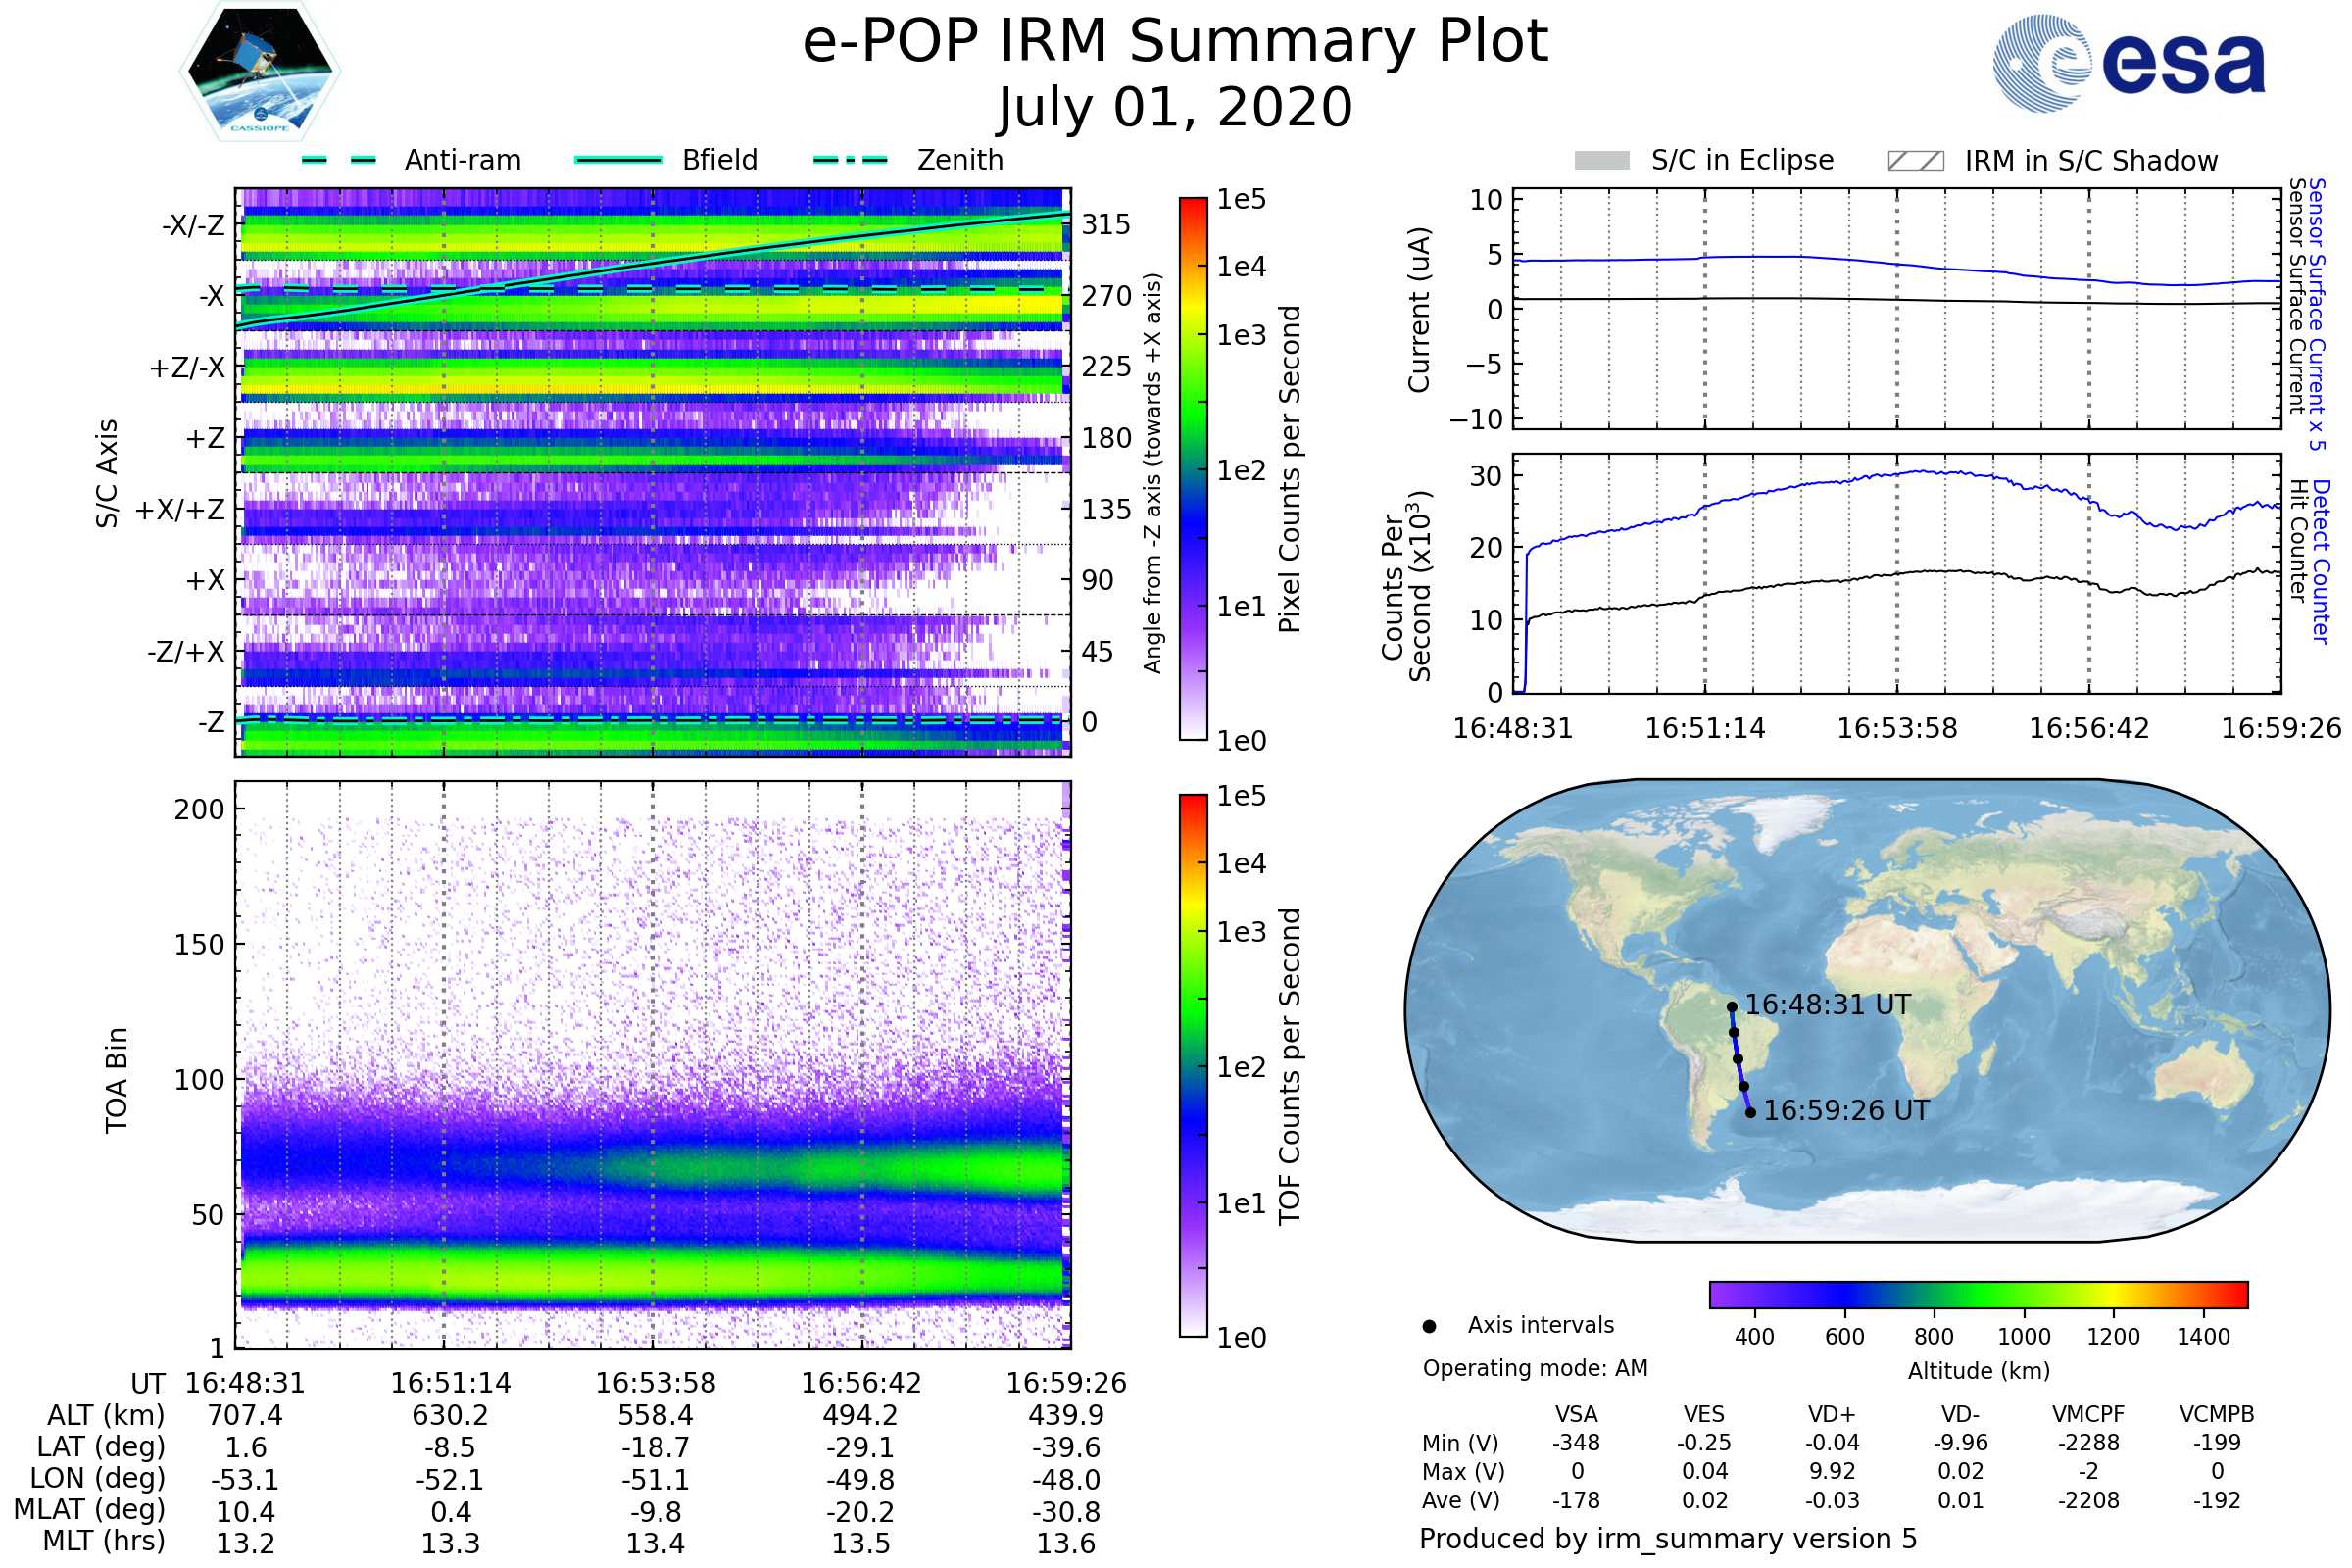Click the CASSIOPE satellite mission logo

pos(260,72)
